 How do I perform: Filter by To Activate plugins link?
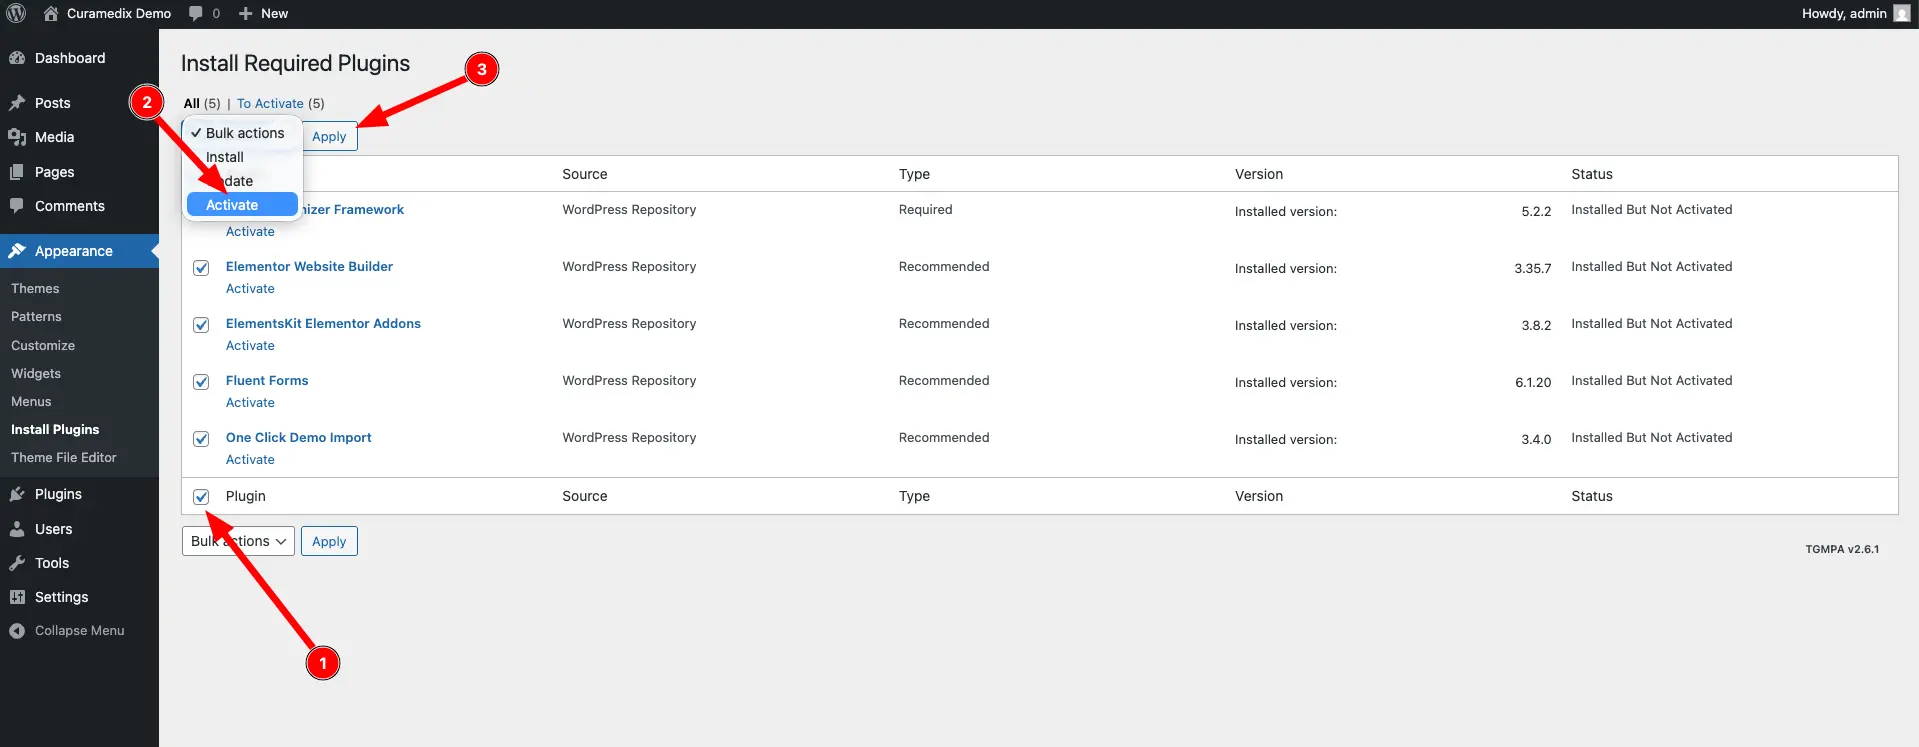tap(270, 104)
